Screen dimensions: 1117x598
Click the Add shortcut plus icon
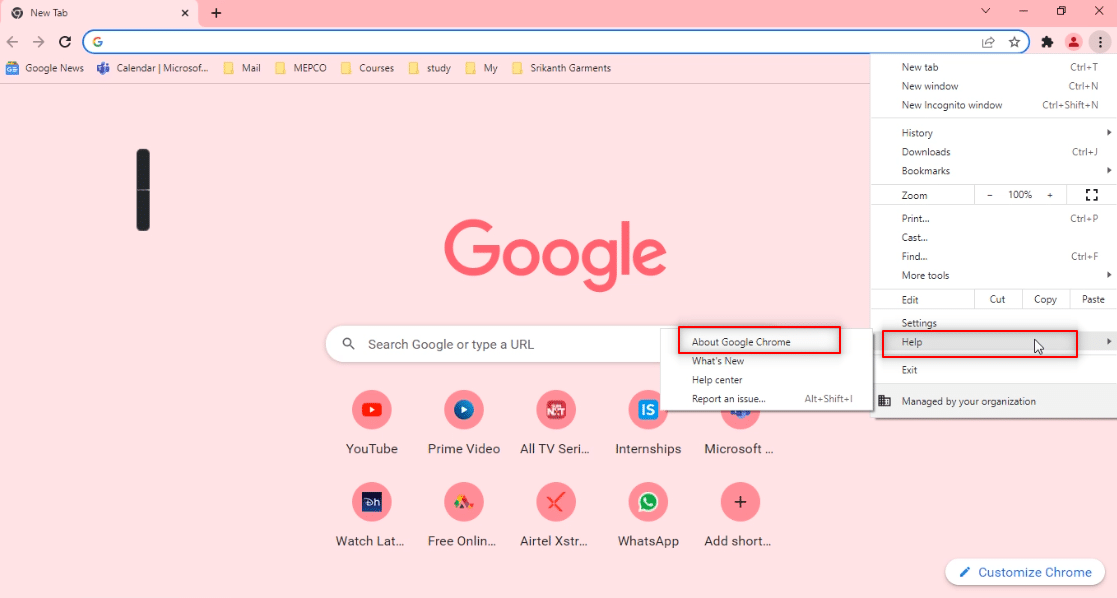click(x=740, y=502)
